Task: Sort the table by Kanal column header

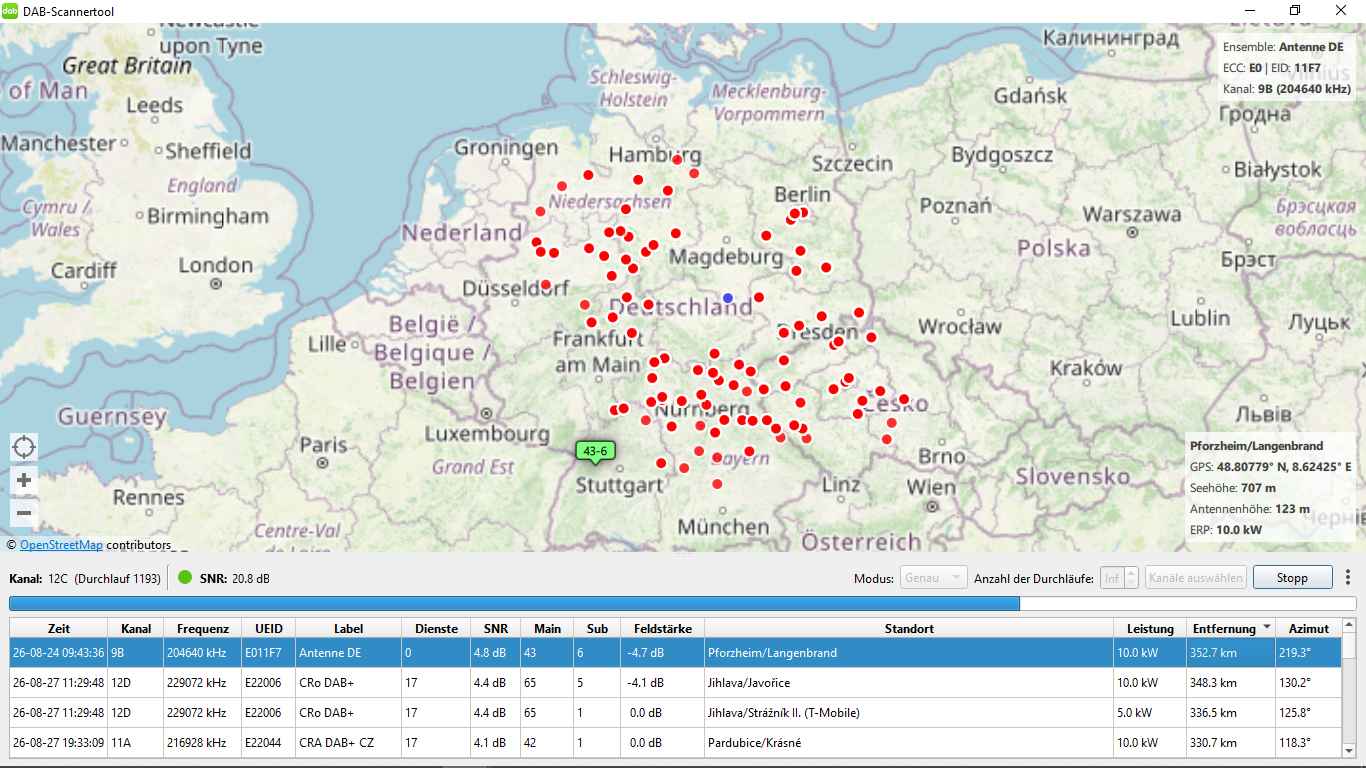Action: tap(136, 628)
